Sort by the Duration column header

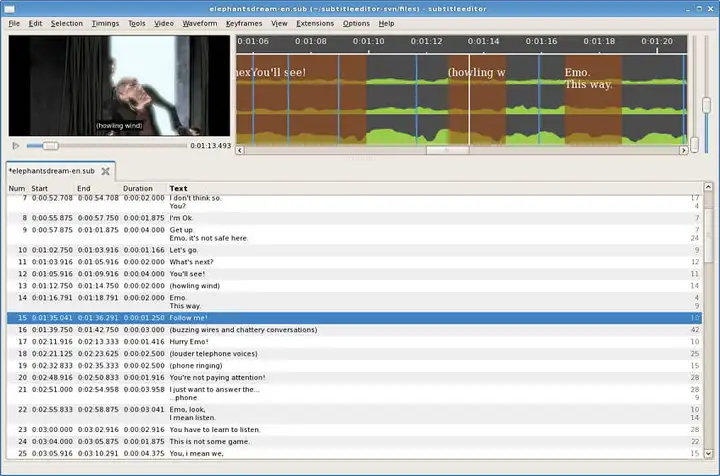(138, 188)
